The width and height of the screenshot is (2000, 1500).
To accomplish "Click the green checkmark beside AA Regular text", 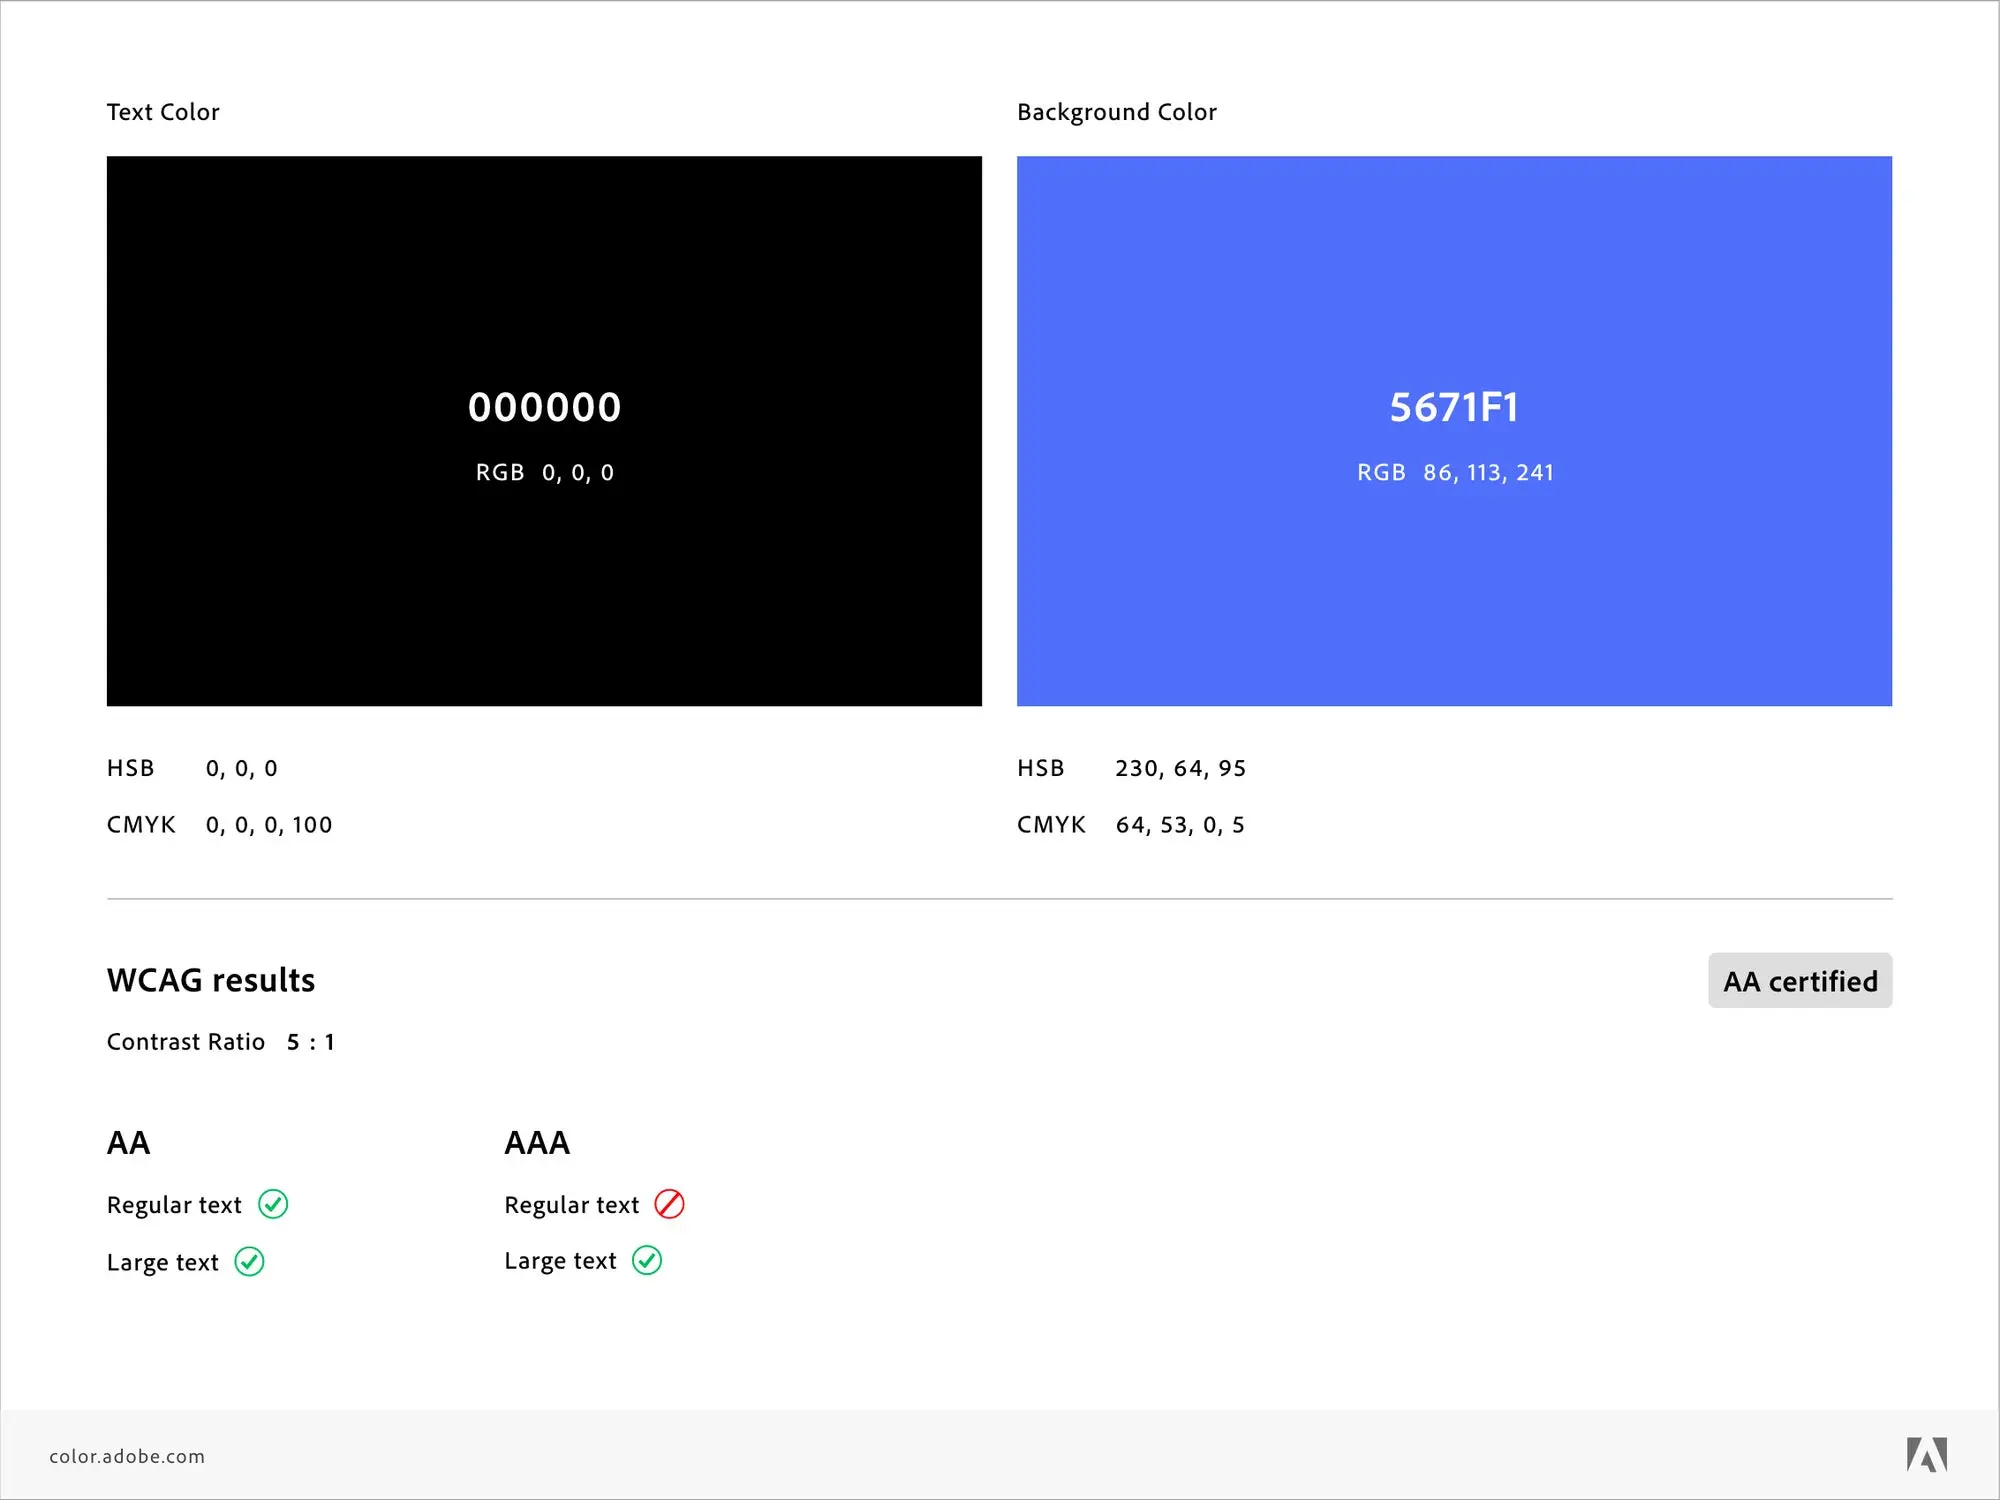I will 275,1204.
